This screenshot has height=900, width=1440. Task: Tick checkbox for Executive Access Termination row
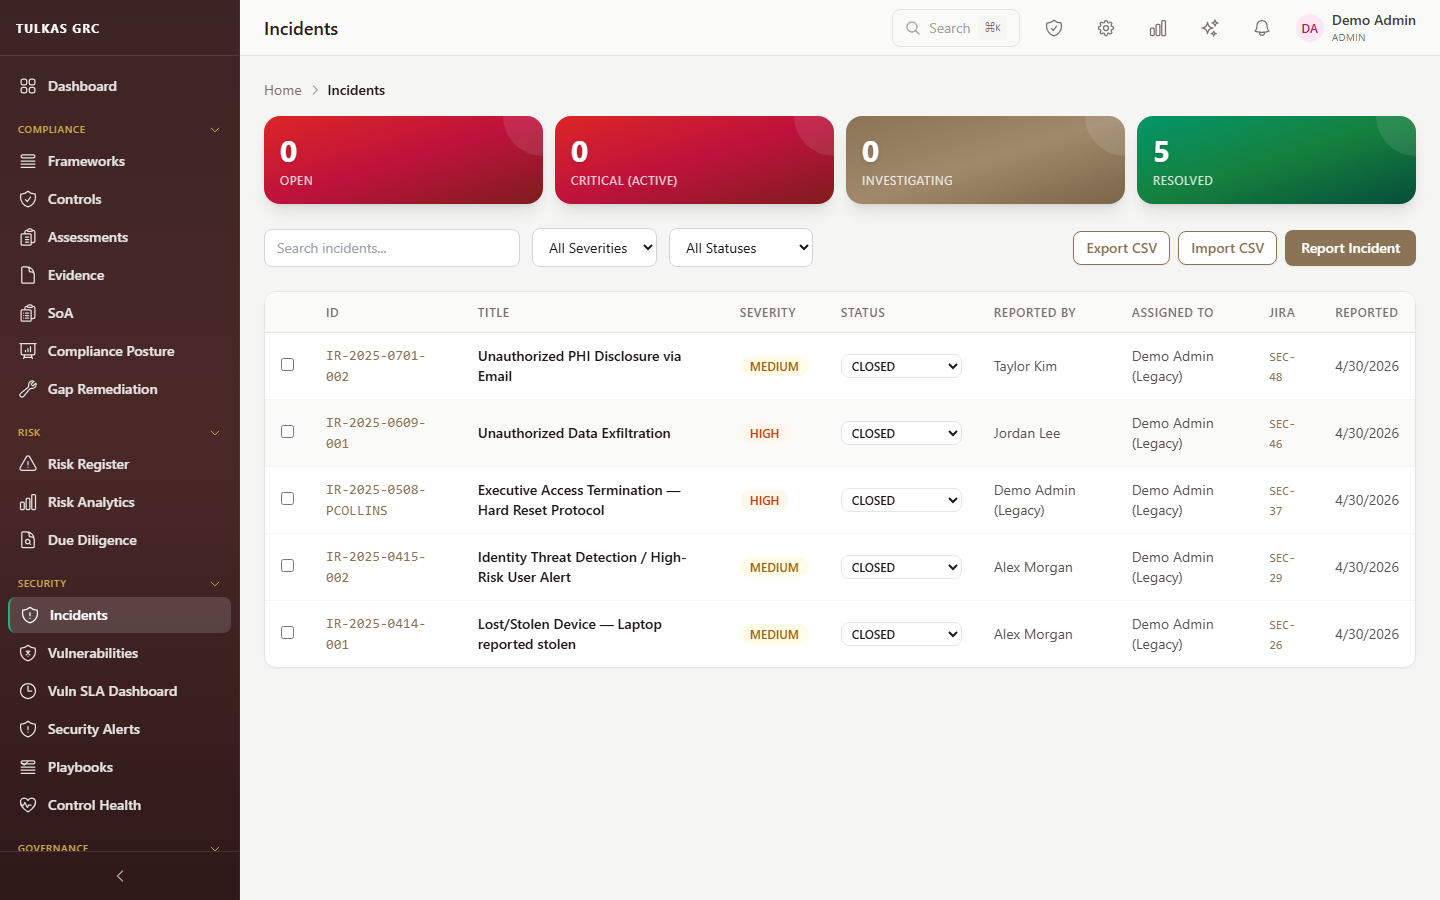pos(287,499)
